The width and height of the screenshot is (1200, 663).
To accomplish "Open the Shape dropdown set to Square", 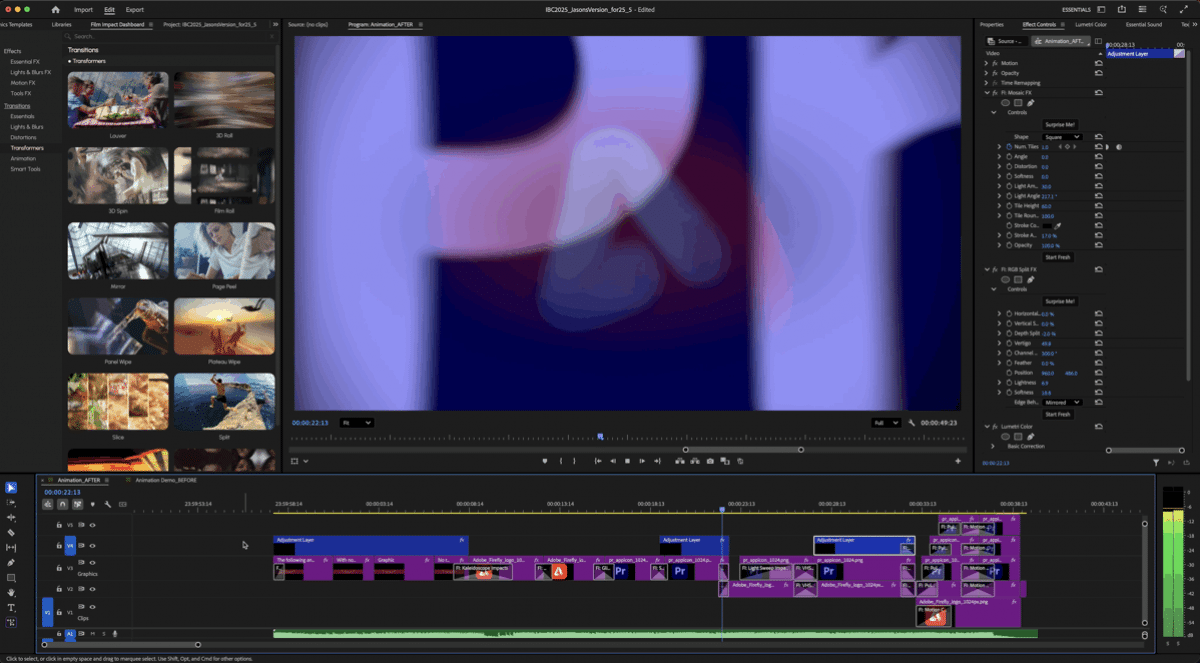I will (x=1062, y=137).
